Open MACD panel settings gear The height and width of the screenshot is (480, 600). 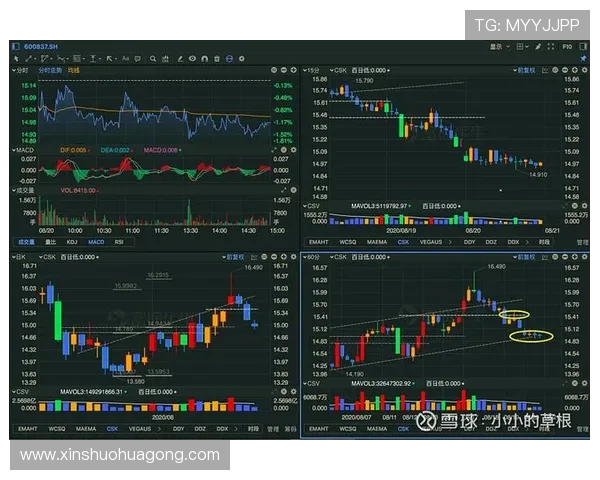(293, 150)
